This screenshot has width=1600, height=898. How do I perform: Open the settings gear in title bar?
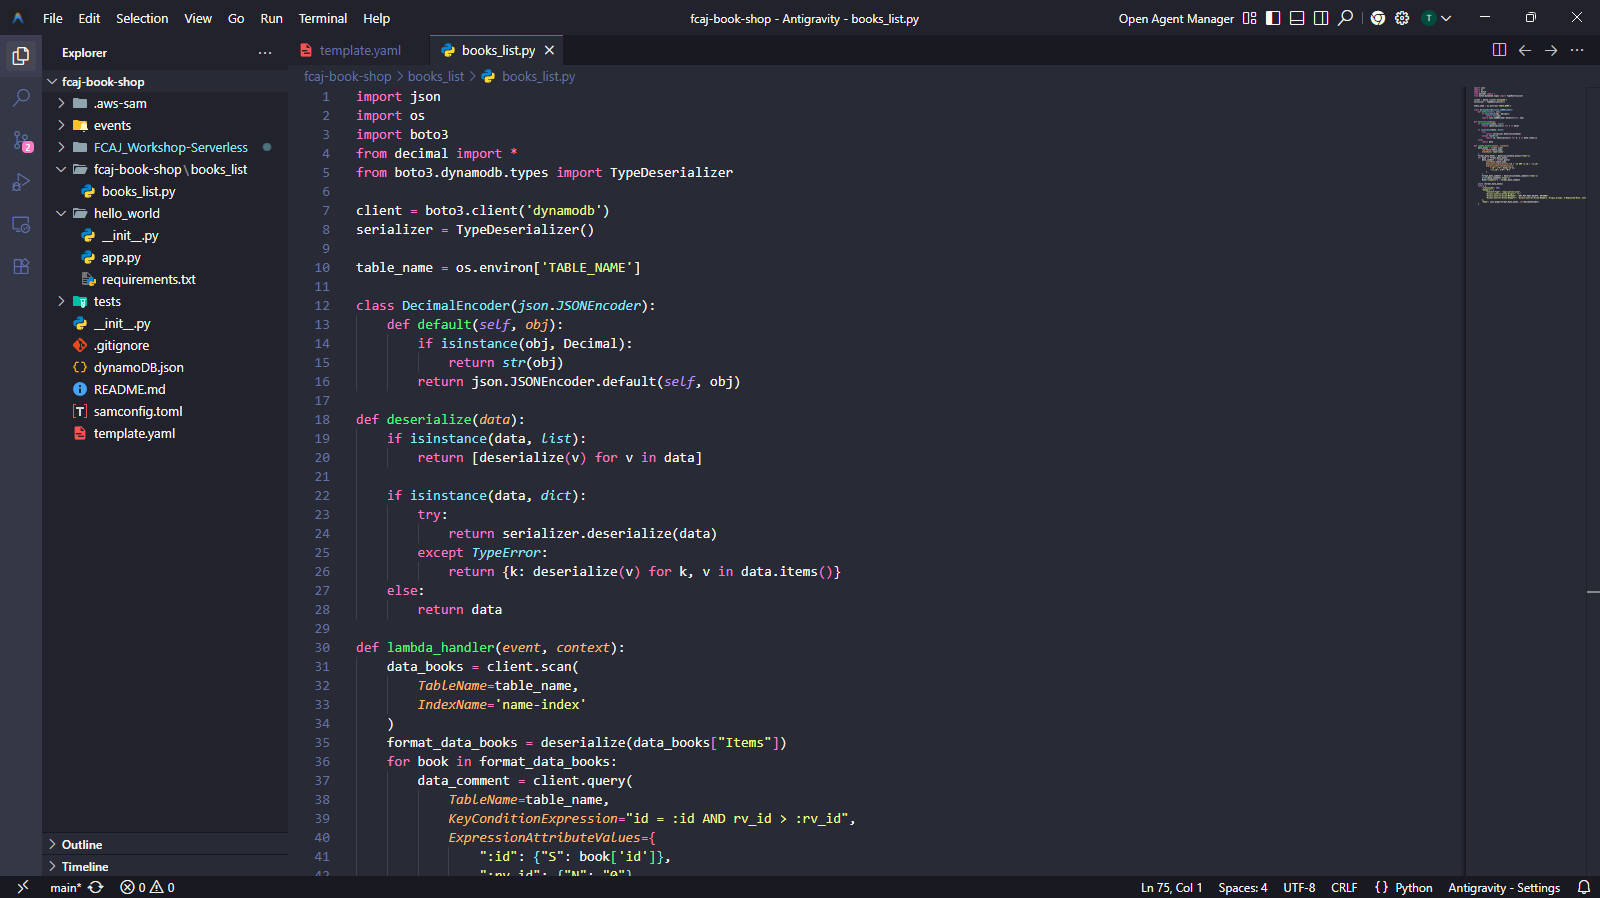tap(1402, 18)
